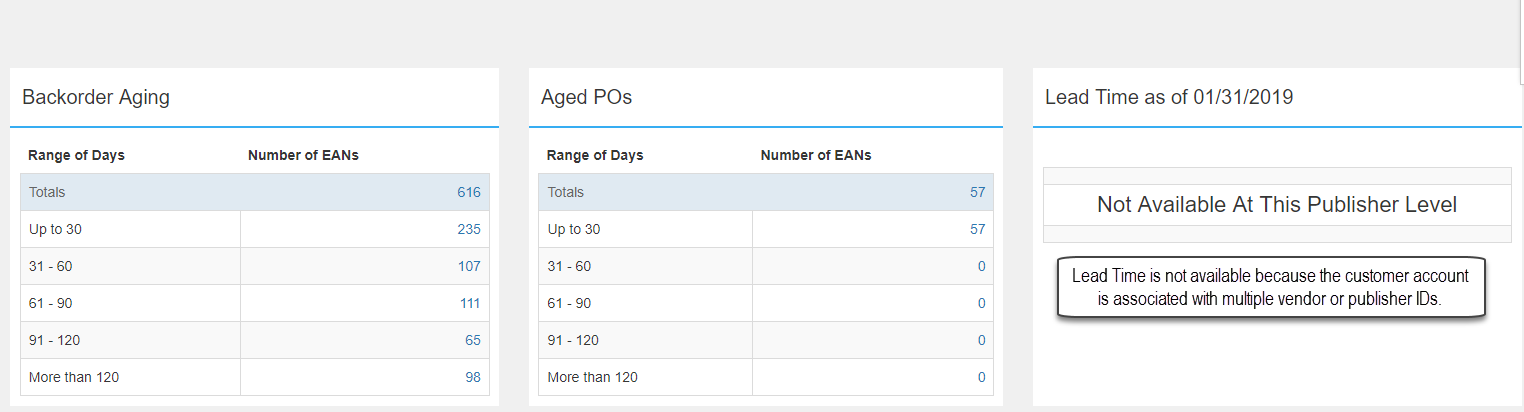Select the Totals row in Backorder Aging
The width and height of the screenshot is (1524, 412).
tap(255, 192)
